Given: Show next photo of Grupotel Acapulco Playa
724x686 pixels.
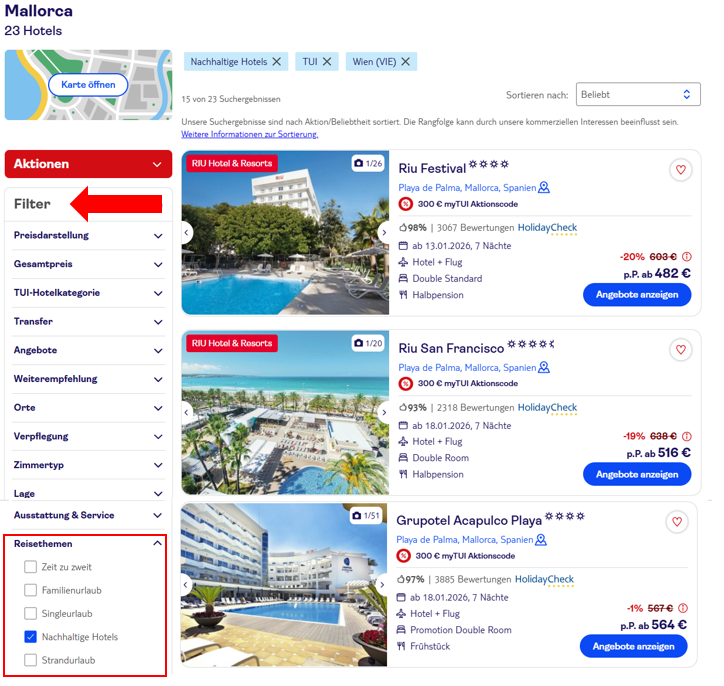Looking at the screenshot, I should click(382, 584).
